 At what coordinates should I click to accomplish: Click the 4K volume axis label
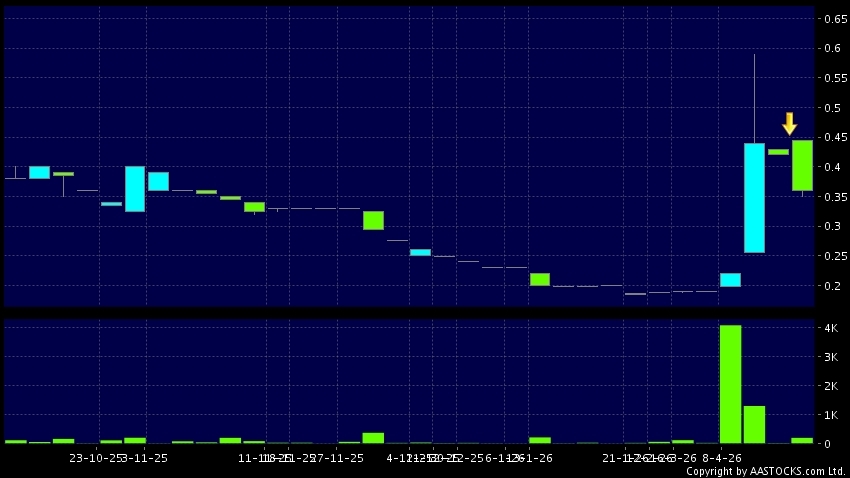point(830,328)
